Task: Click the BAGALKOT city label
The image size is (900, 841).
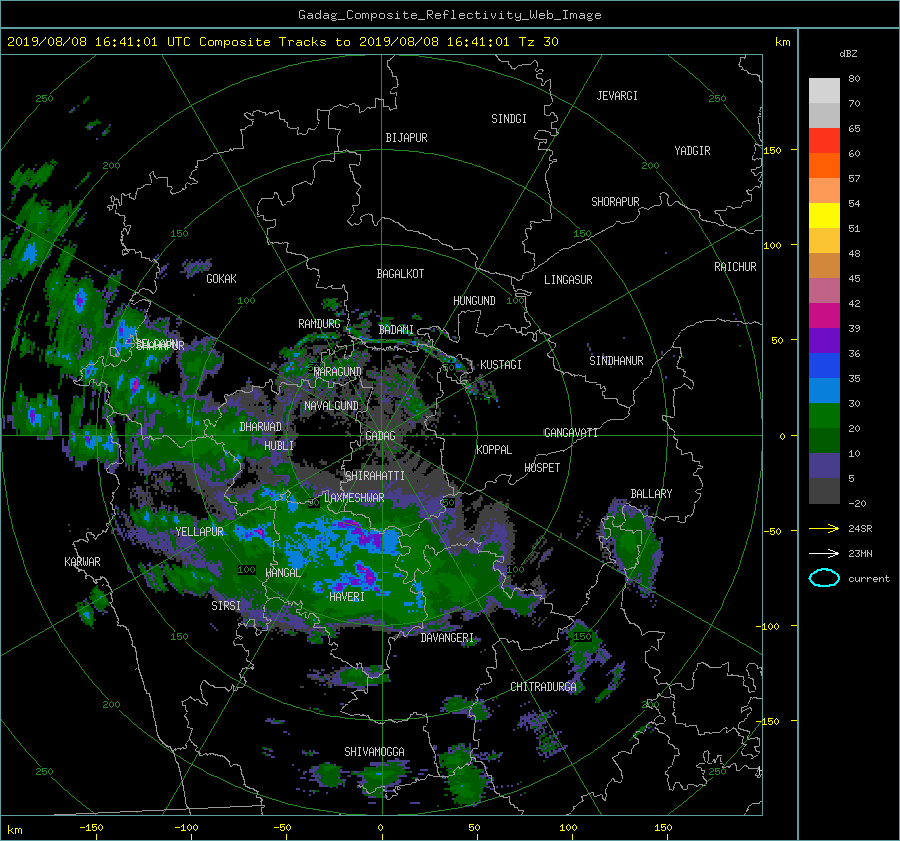Action: 400,274
